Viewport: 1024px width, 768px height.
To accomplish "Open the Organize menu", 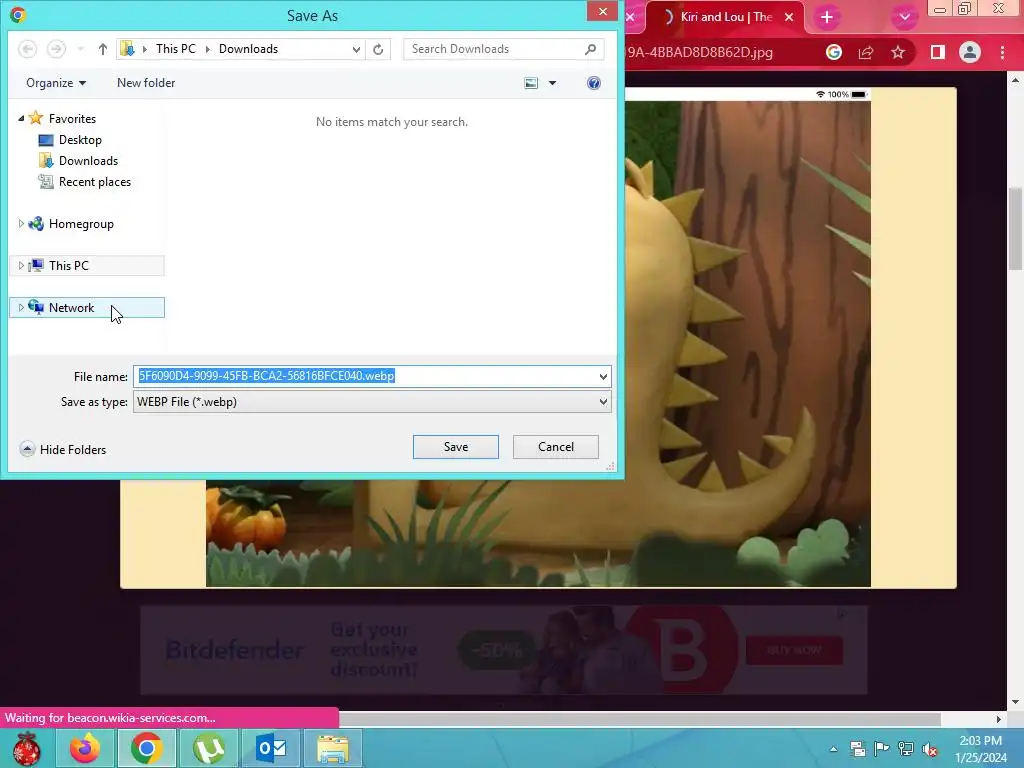I will click(x=56, y=83).
